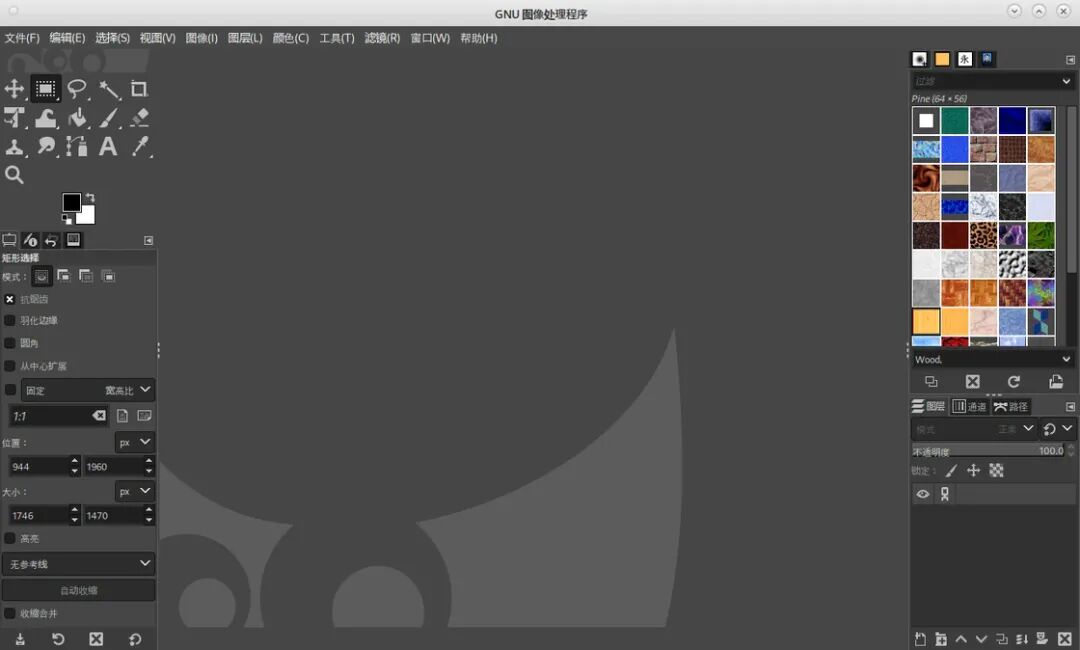Click the black foreground color swatch
Image resolution: width=1080 pixels, height=650 pixels.
click(72, 202)
